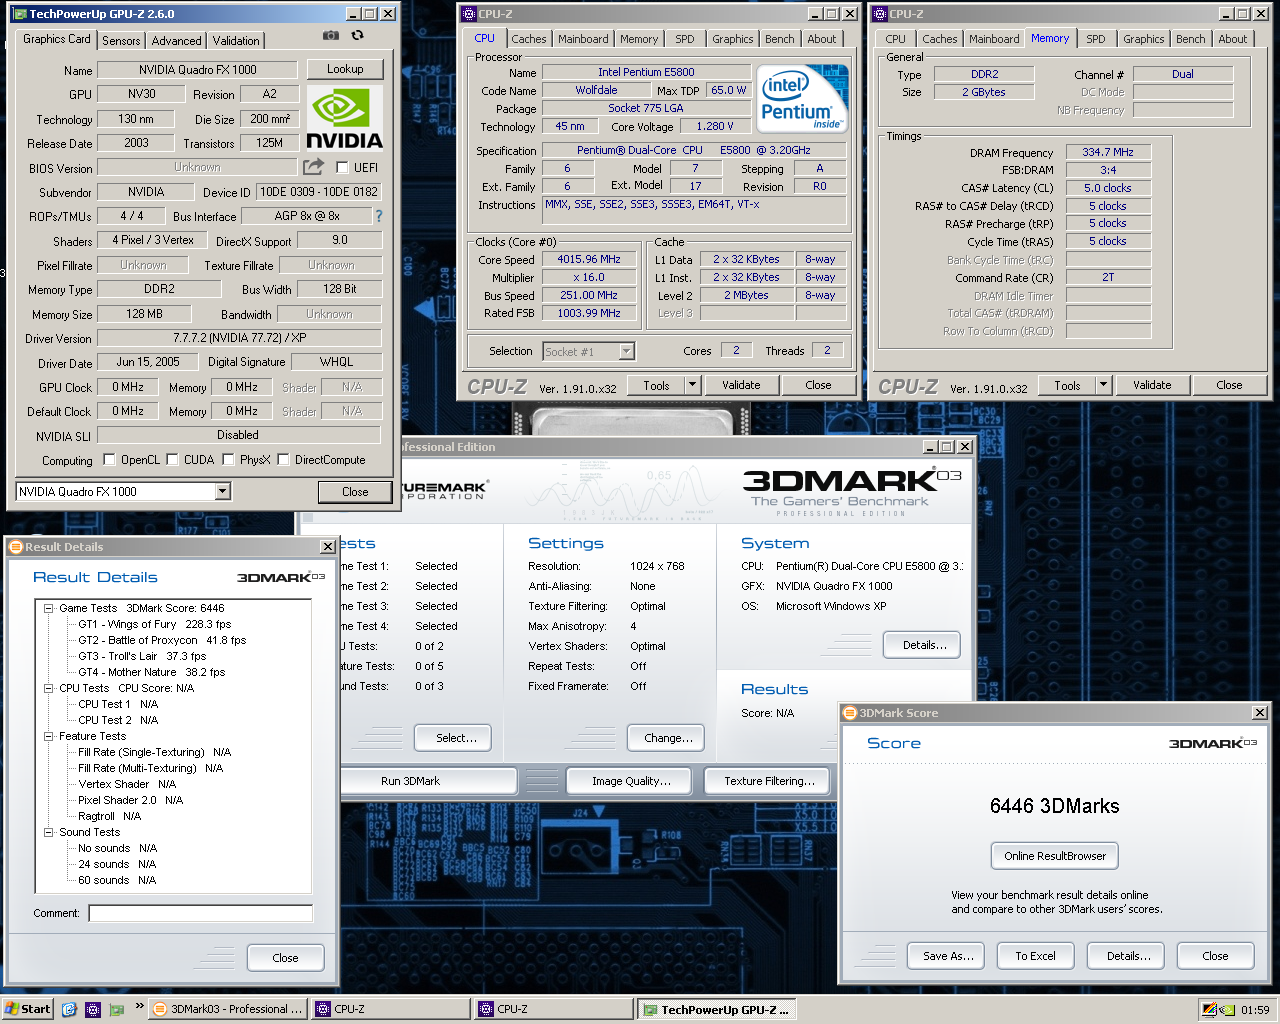The height and width of the screenshot is (1024, 1280).
Task: Open Bench tab in CPU-Z CPU window
Action: coord(780,39)
